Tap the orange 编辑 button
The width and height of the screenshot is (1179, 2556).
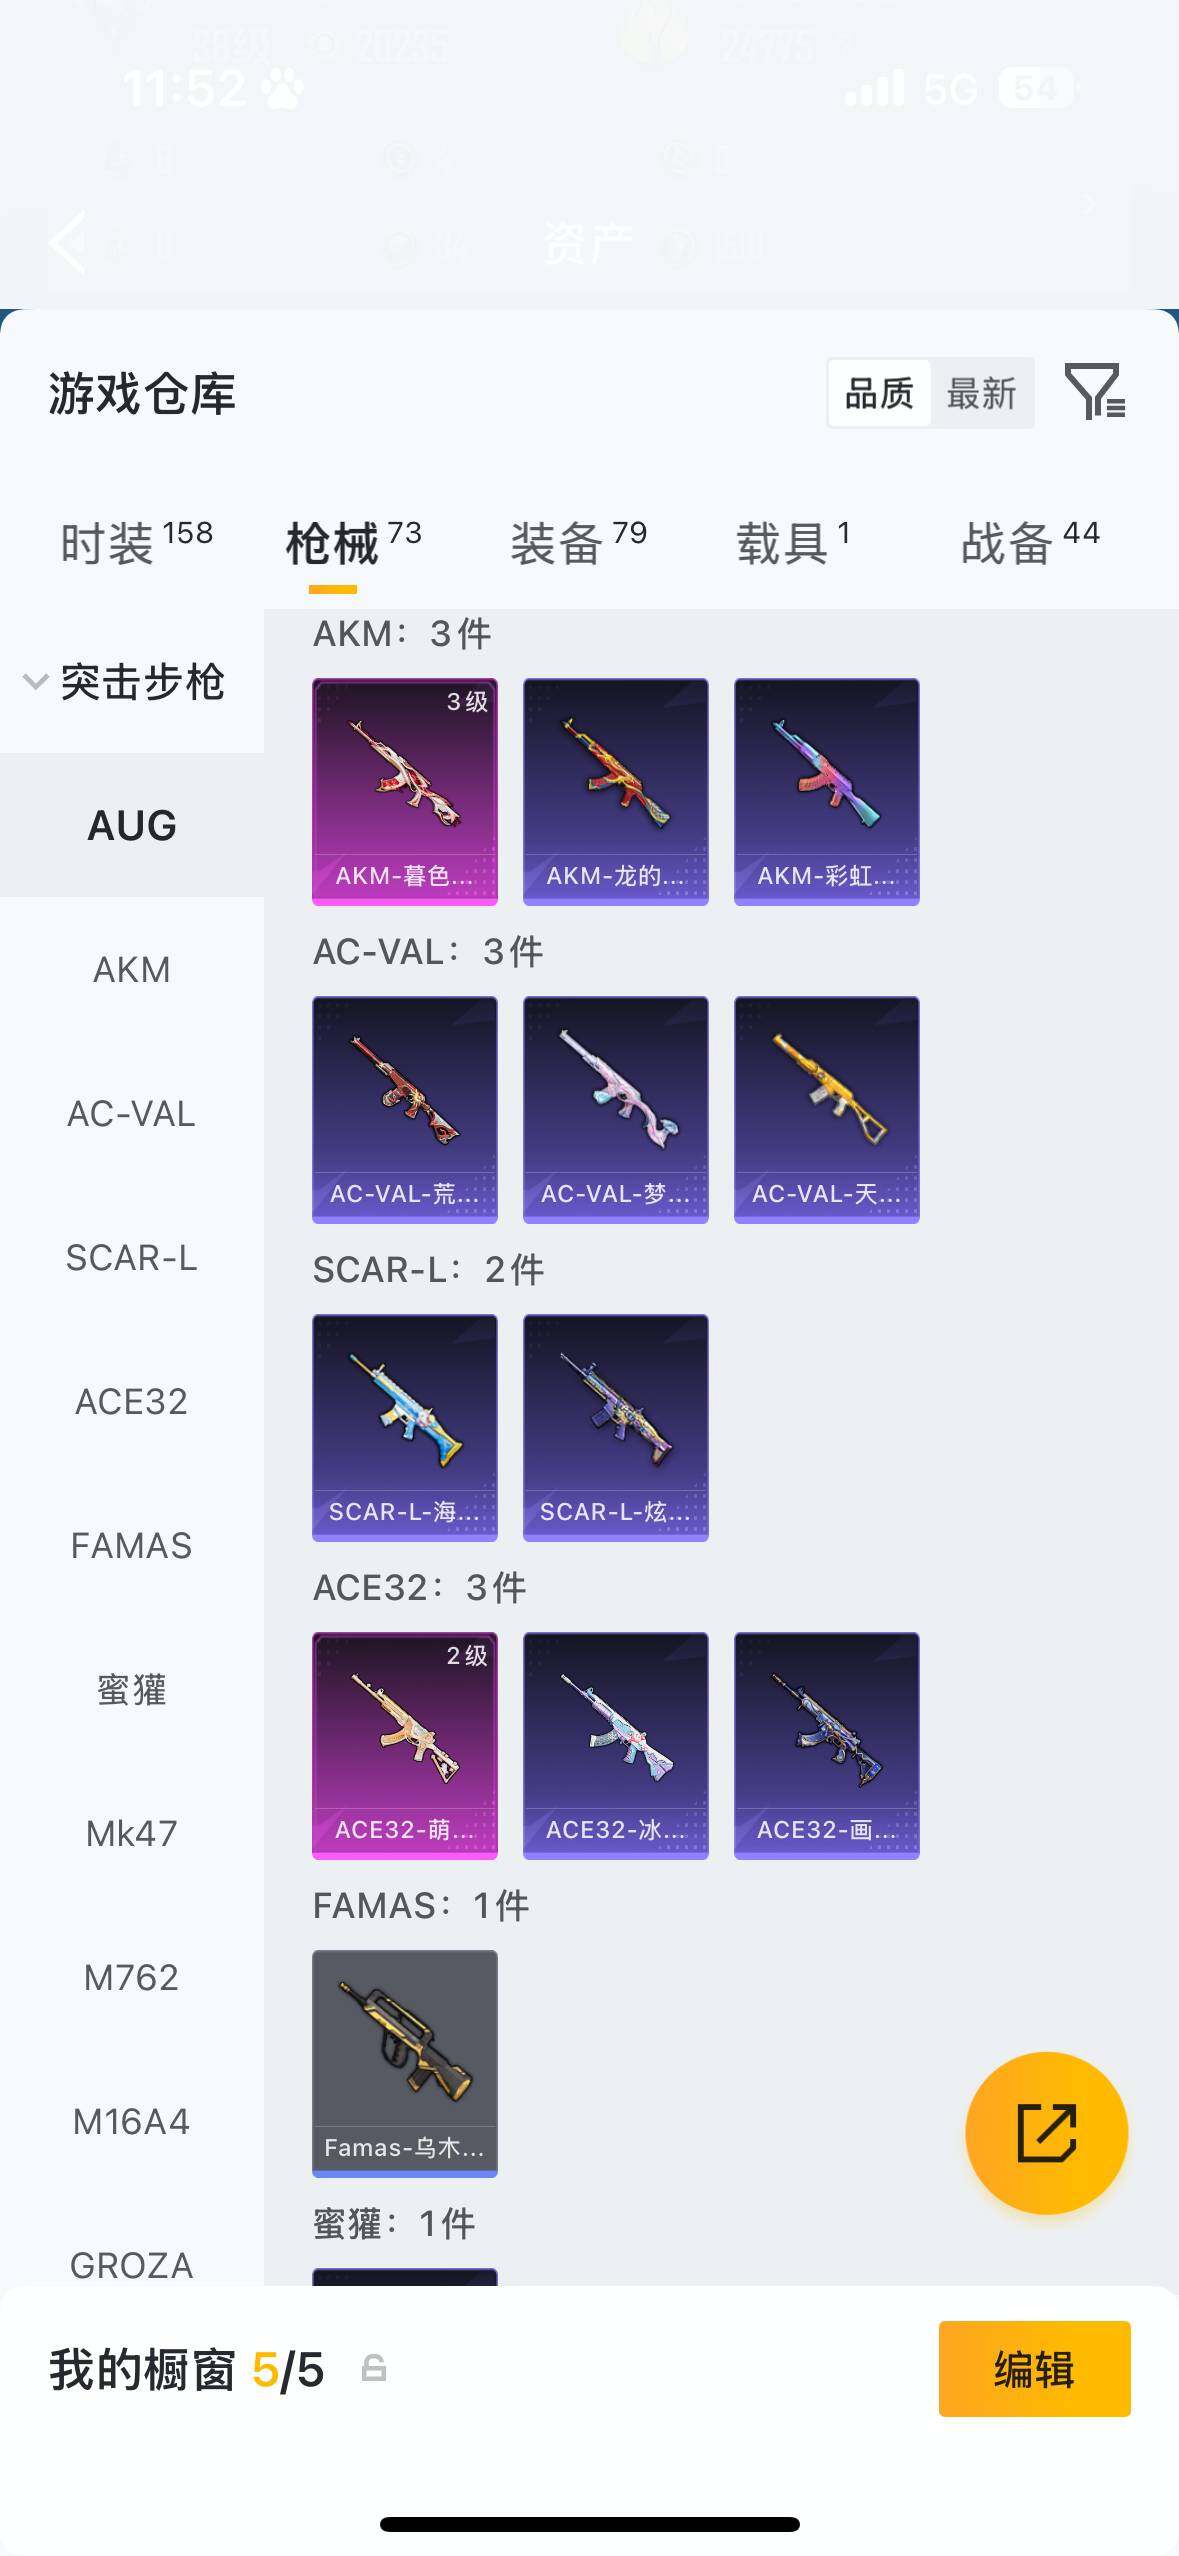click(1035, 2369)
